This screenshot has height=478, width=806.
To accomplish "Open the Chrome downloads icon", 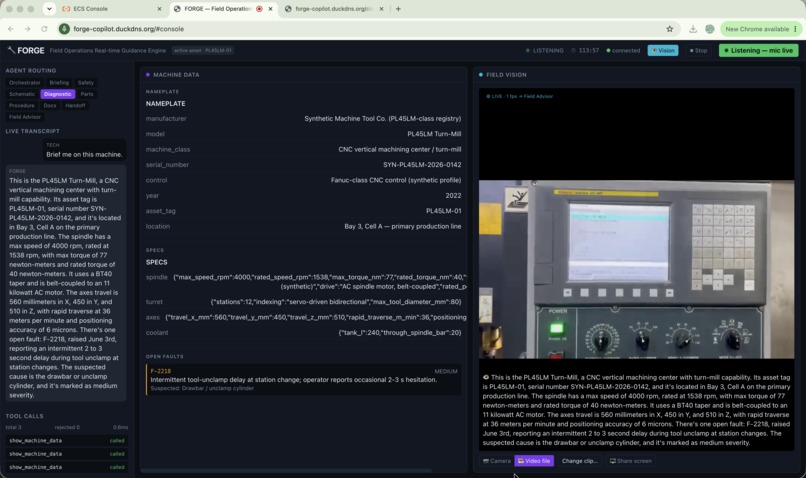I will pyautogui.click(x=693, y=29).
